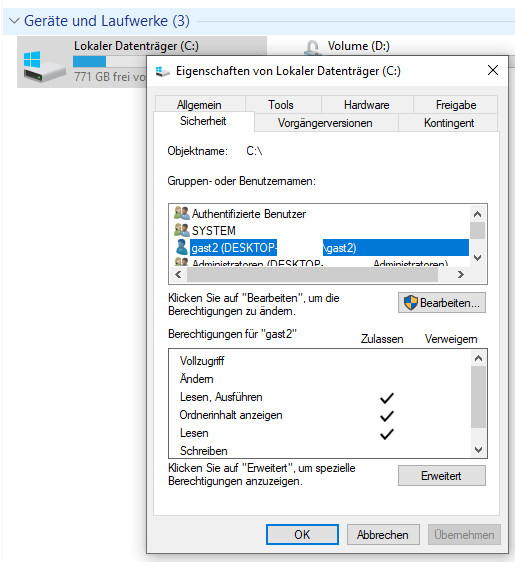Close the Eigenschaften dialog
The image size is (515, 562).
pos(493,70)
